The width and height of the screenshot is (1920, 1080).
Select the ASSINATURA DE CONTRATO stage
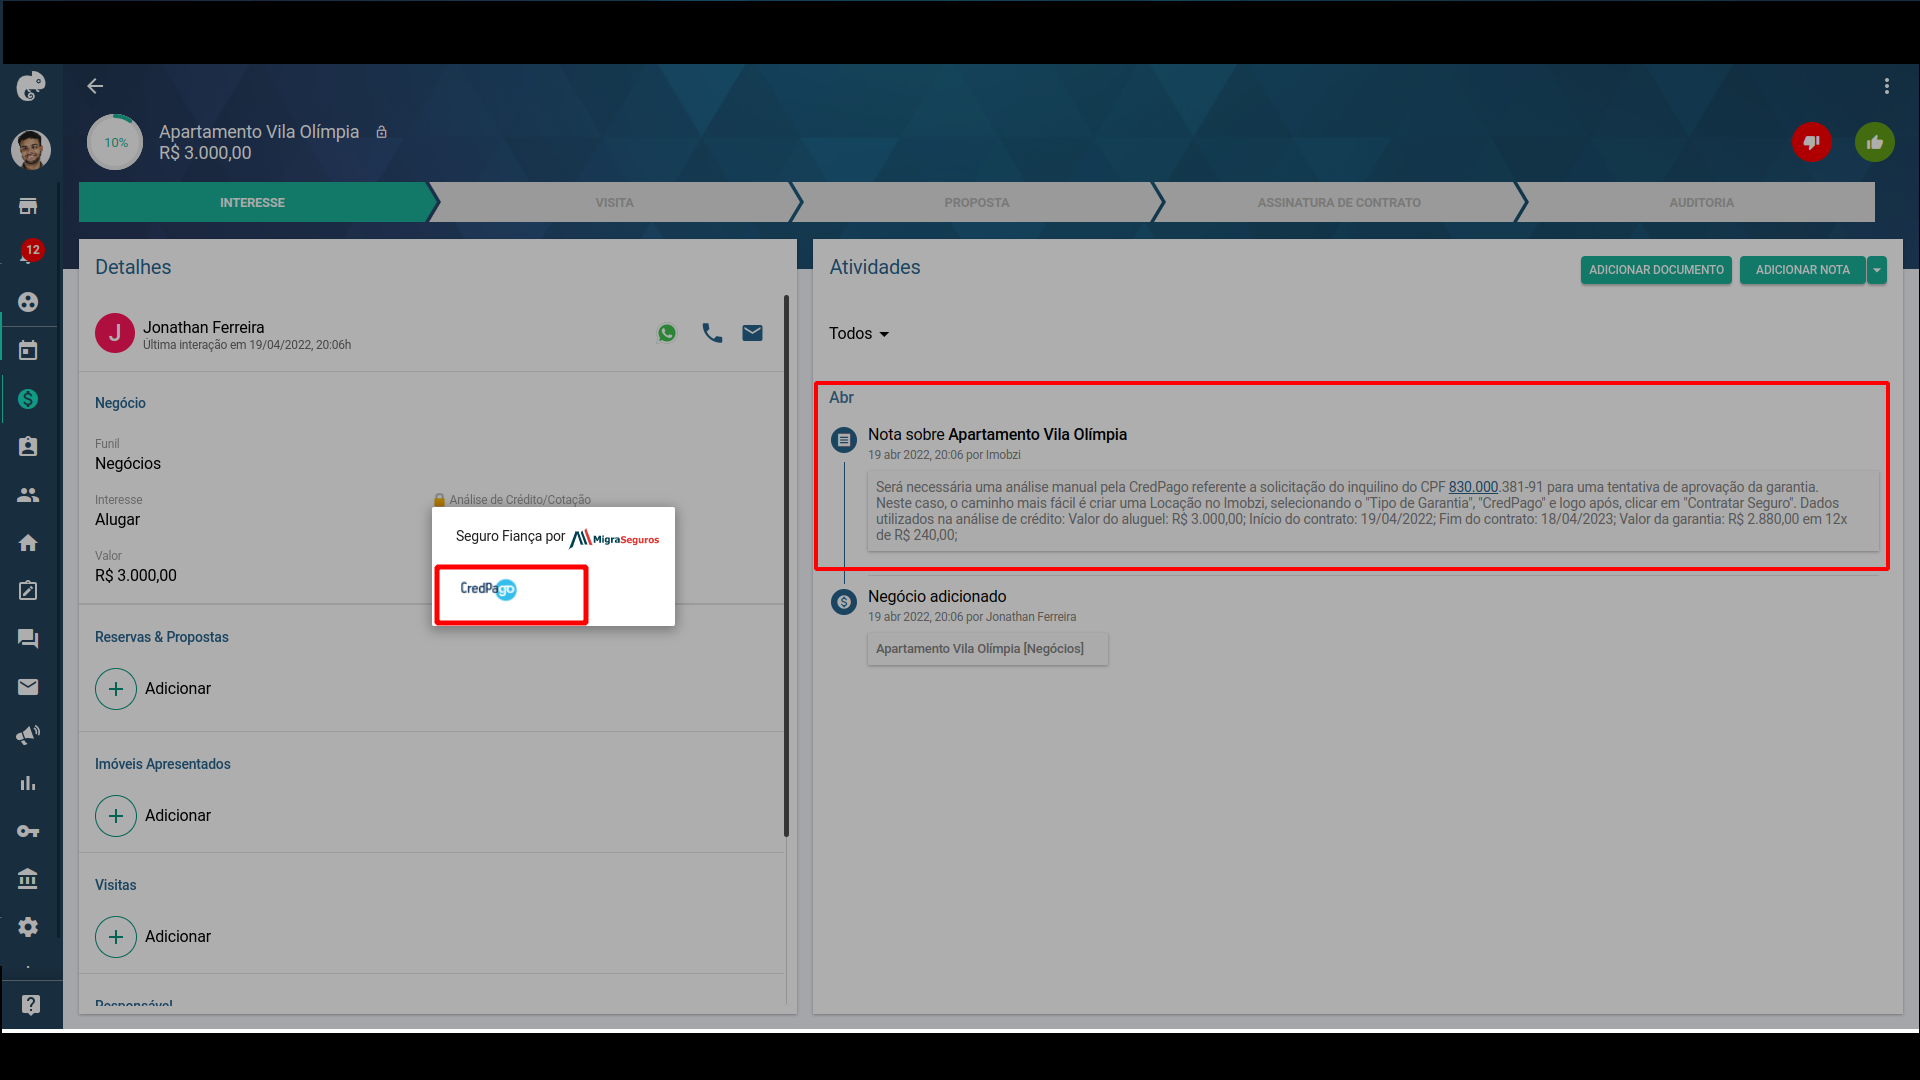point(1339,202)
